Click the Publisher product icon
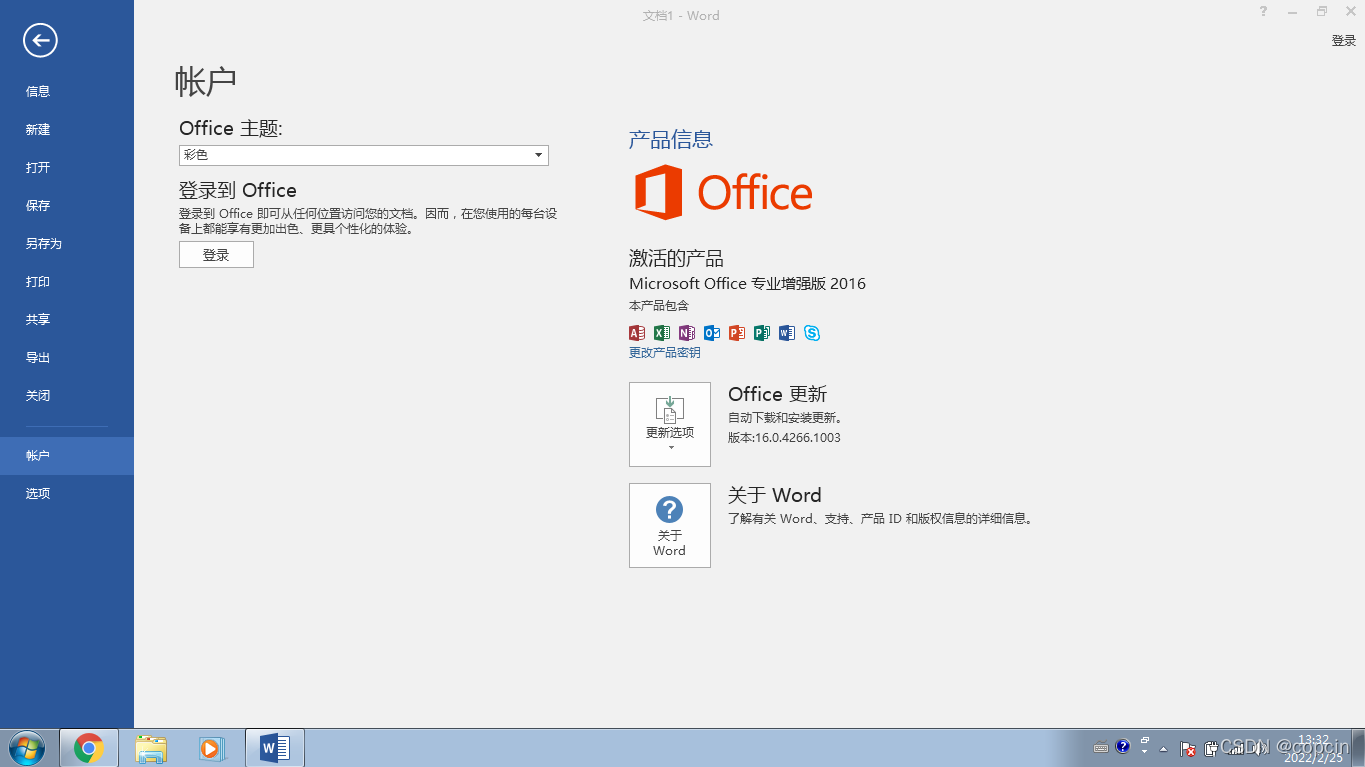 (x=762, y=333)
